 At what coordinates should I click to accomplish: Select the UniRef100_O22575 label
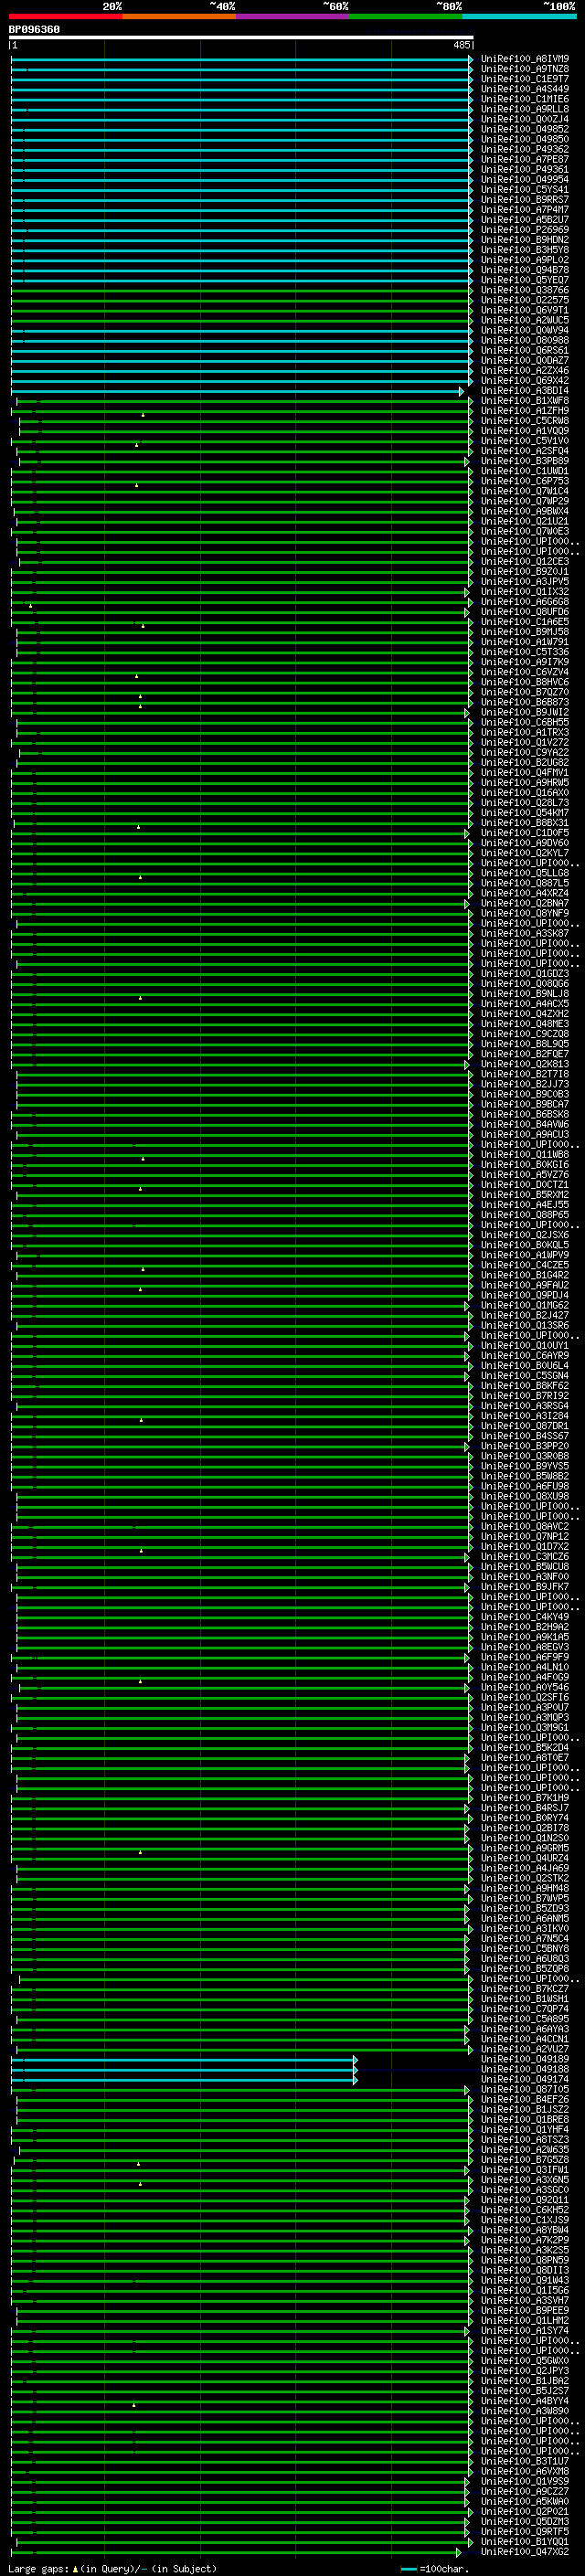[525, 300]
